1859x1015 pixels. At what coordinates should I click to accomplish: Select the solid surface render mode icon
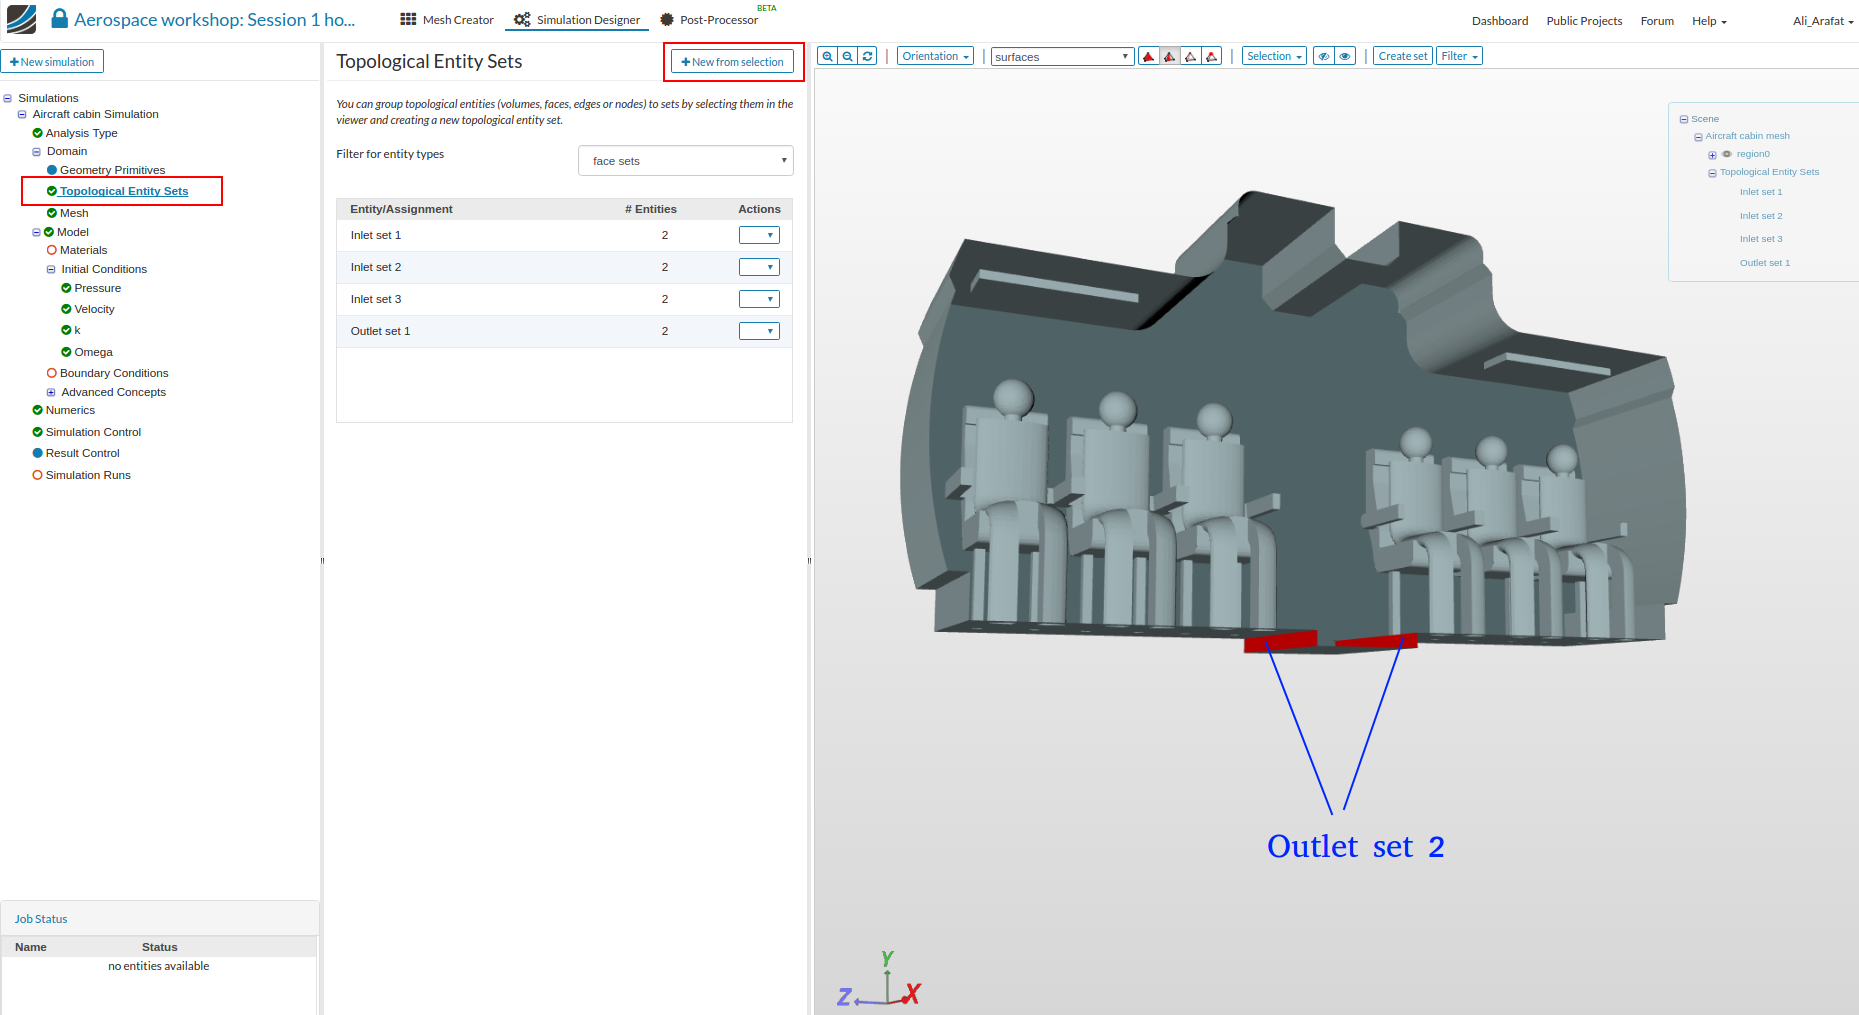pos(1149,57)
